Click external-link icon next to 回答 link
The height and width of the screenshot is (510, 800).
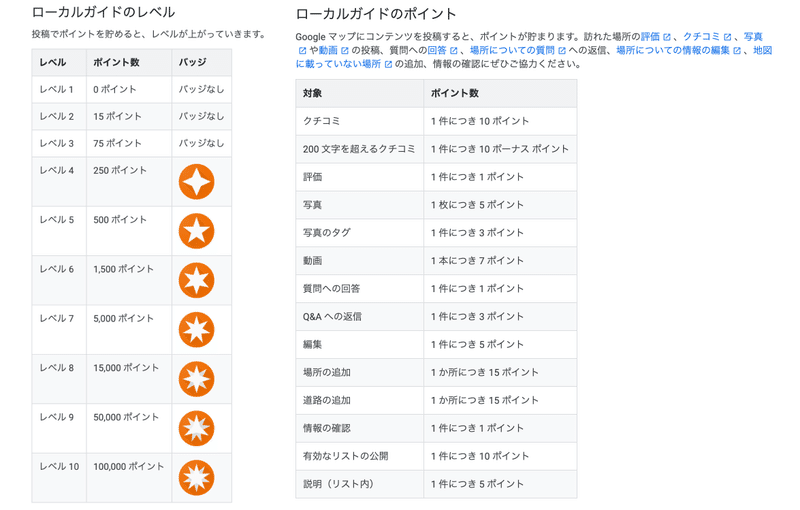tap(454, 50)
